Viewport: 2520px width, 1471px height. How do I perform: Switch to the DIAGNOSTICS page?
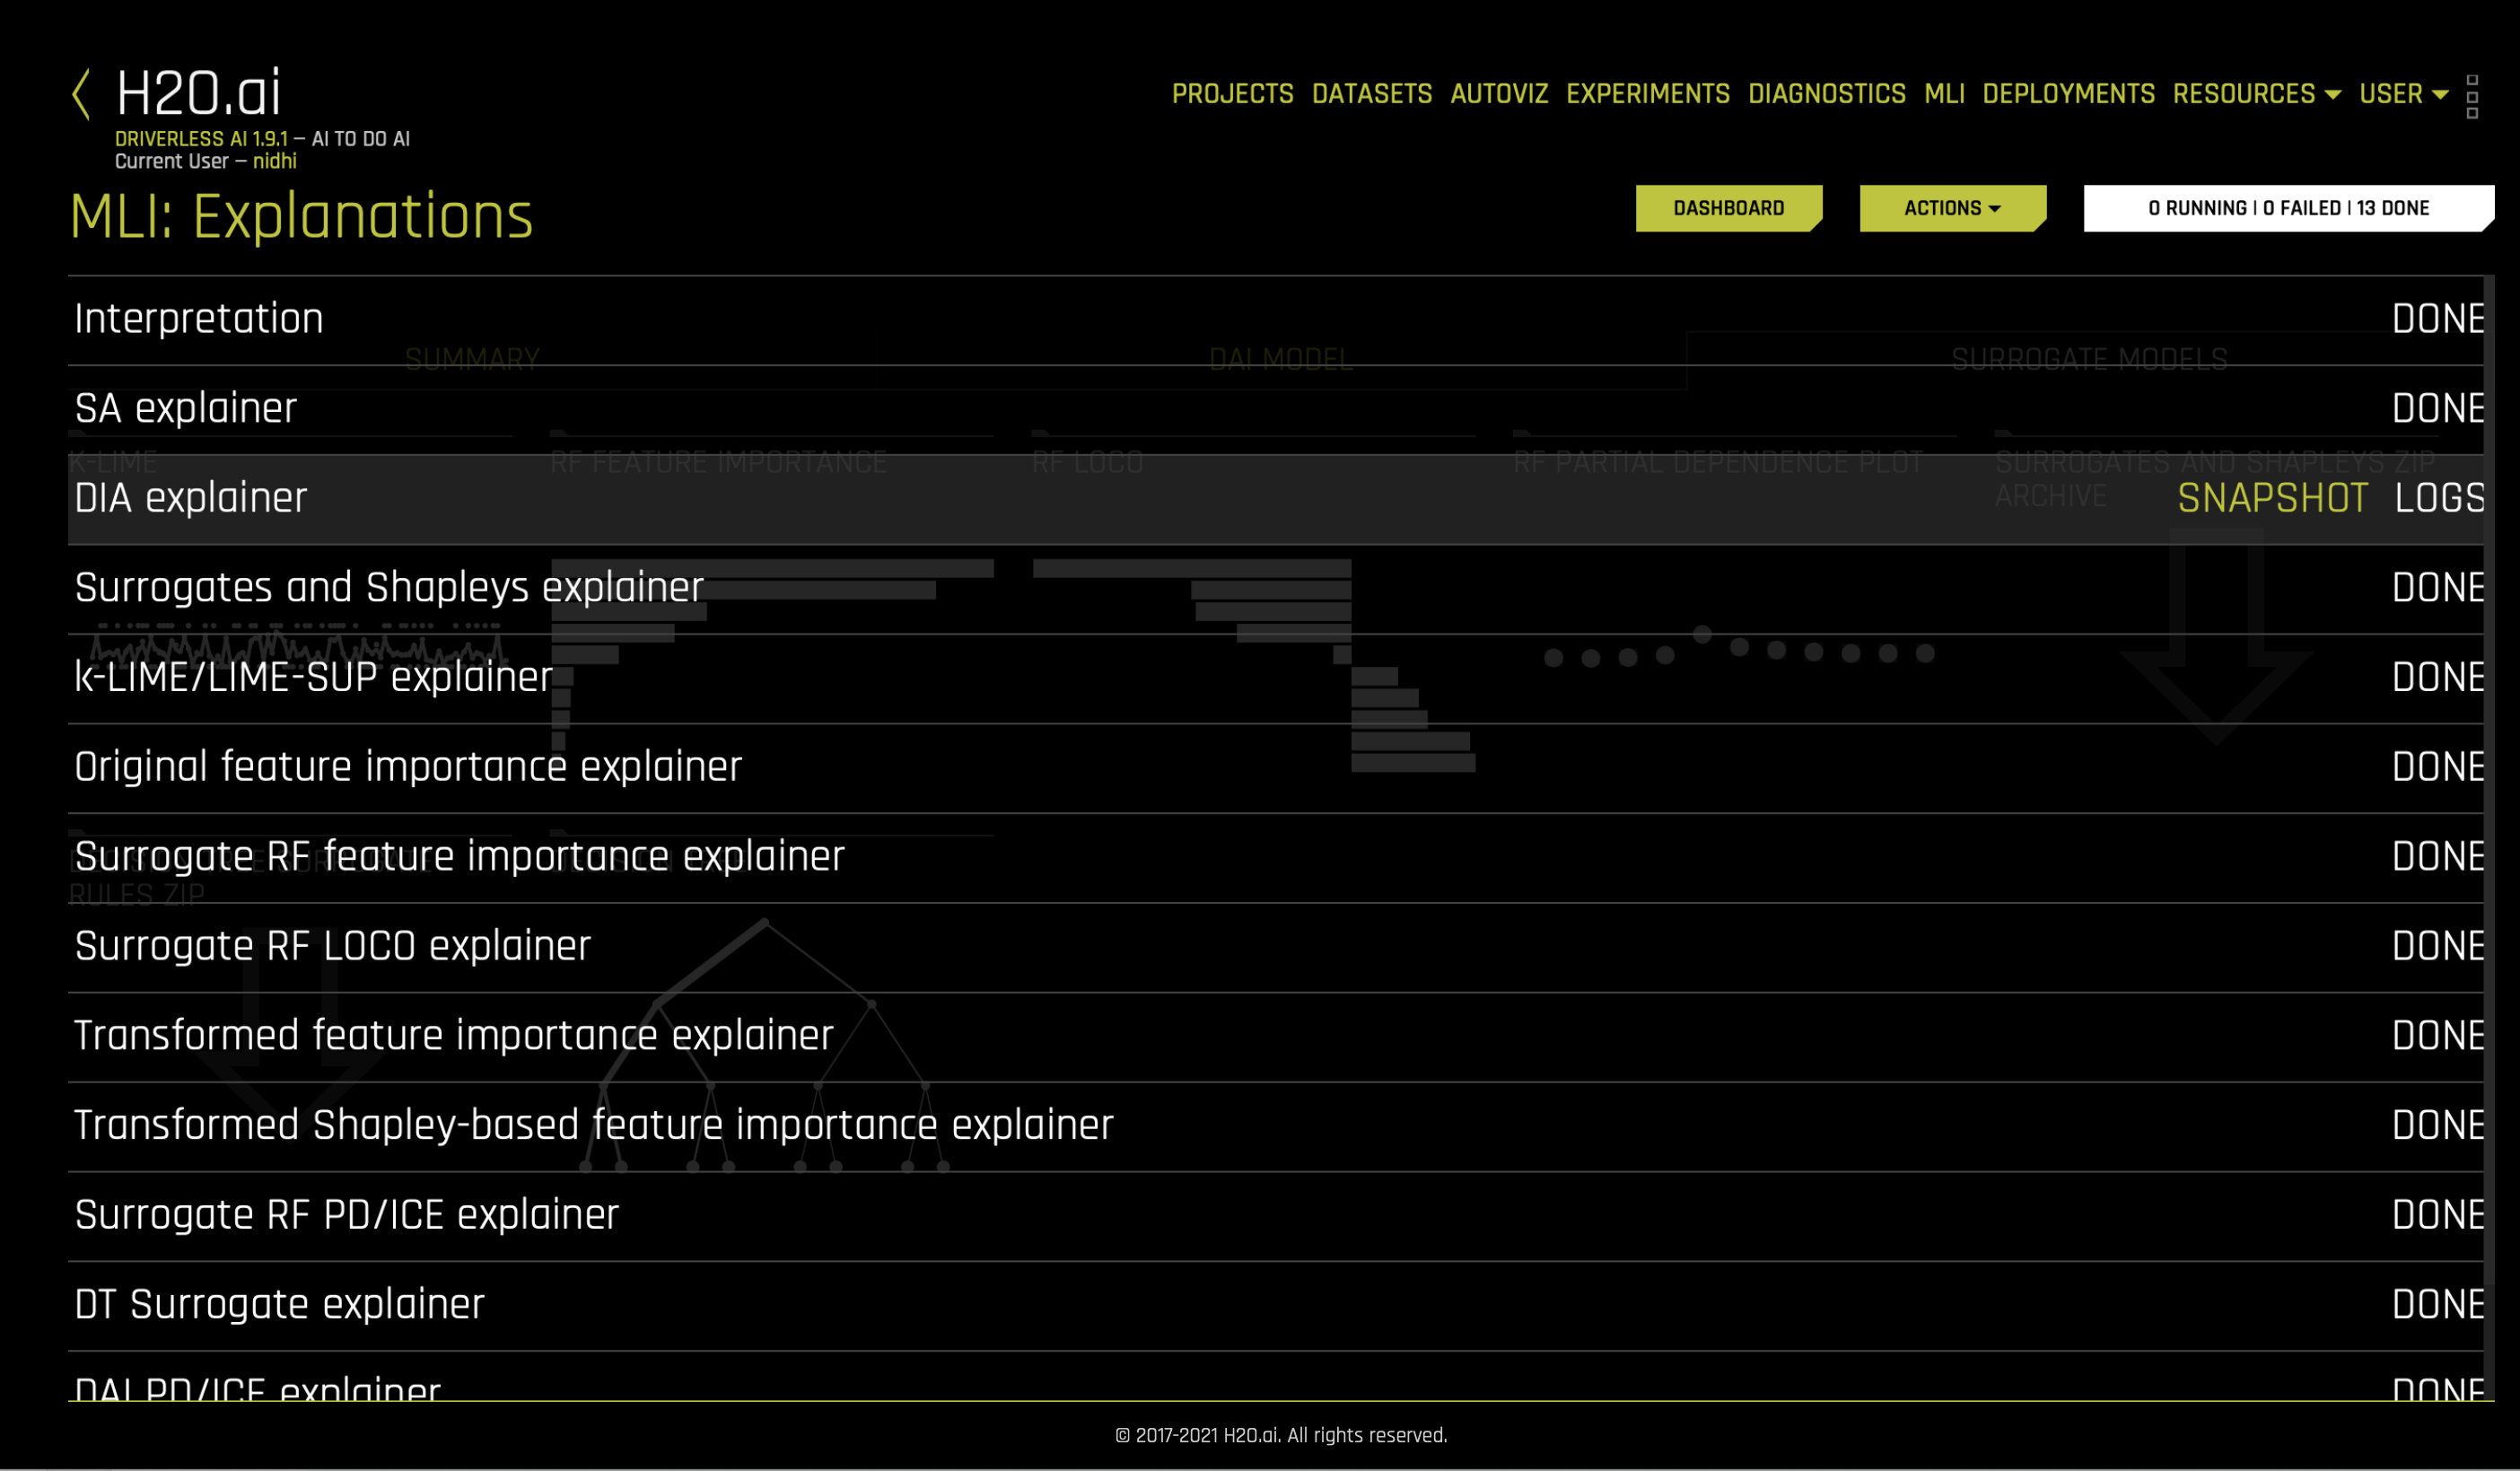click(1826, 94)
